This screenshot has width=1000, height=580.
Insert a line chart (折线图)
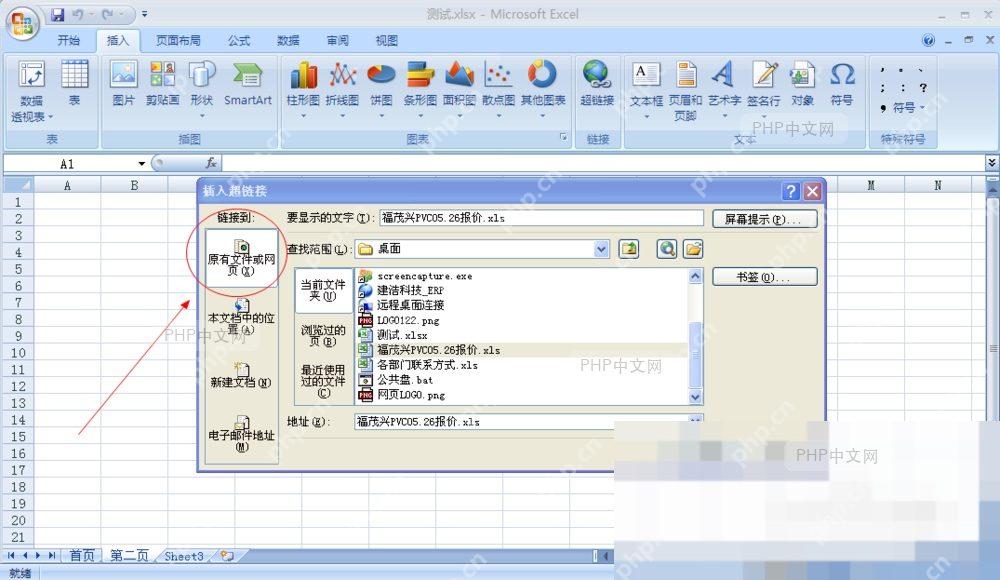(342, 88)
